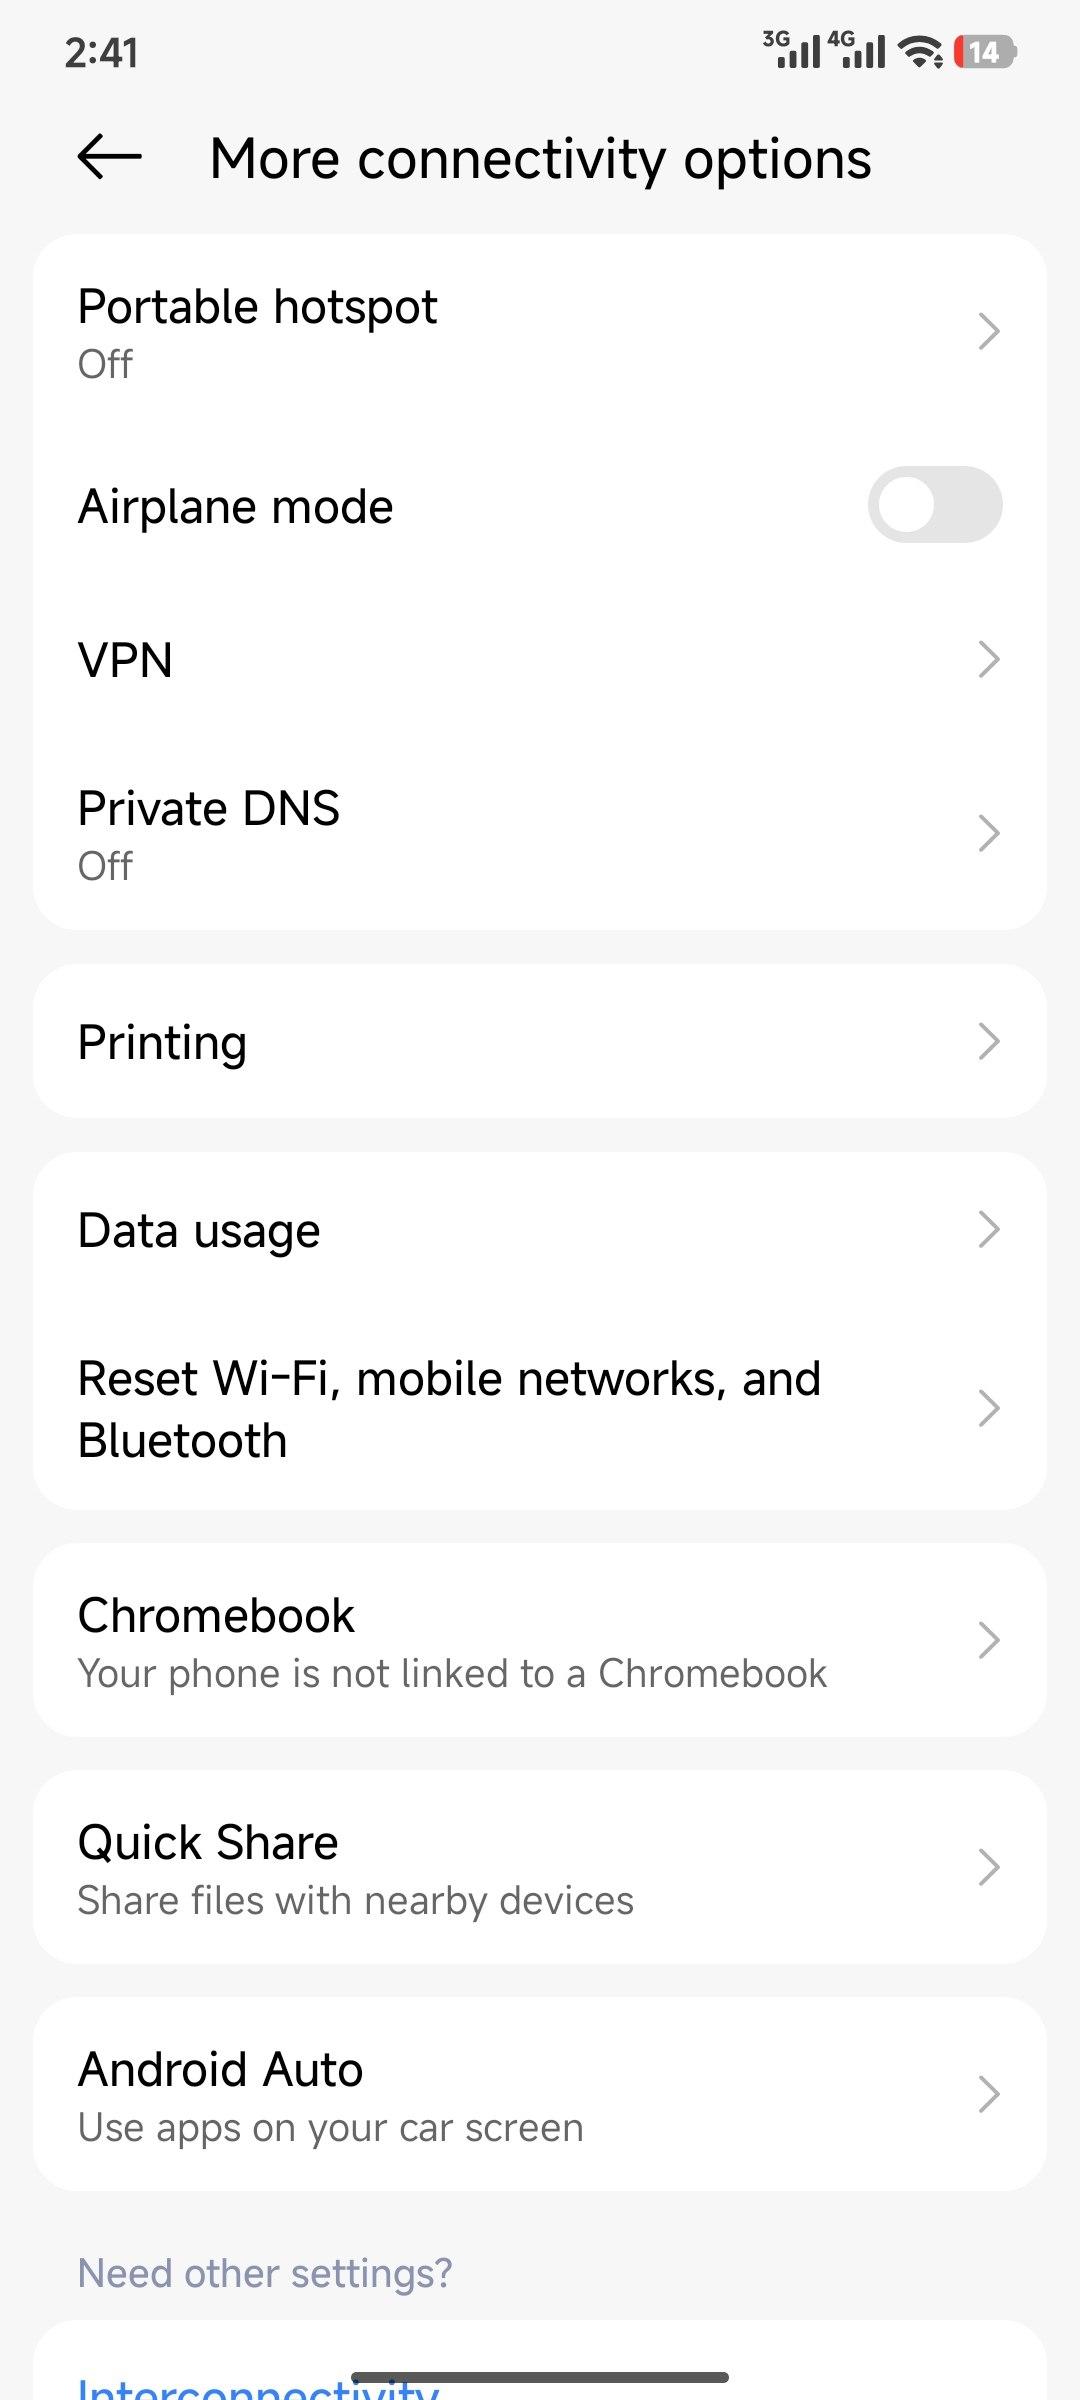Toggle Airplane mode switch
The width and height of the screenshot is (1080, 2400).
pos(934,505)
